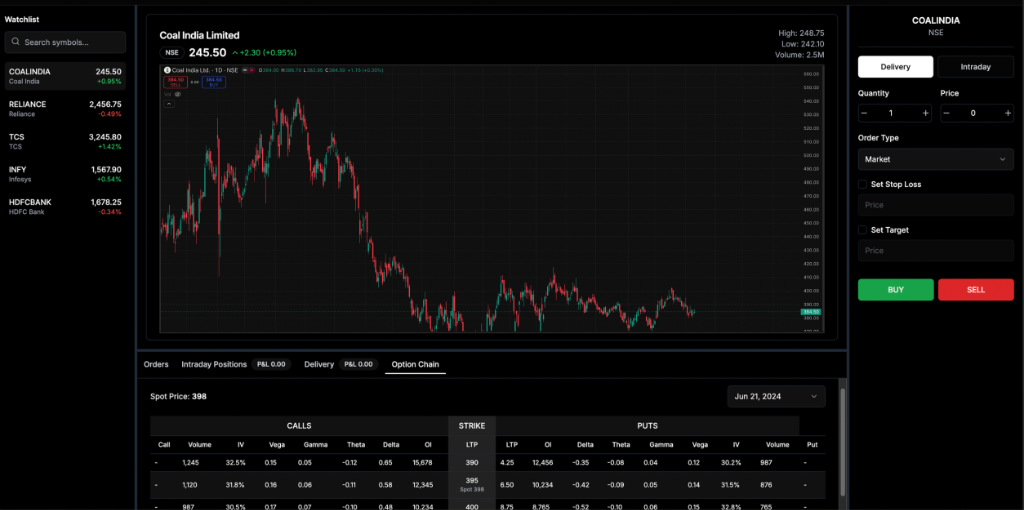The height and width of the screenshot is (510, 1024).
Task: Enable the Set Stop Loss checkbox
Action: click(862, 184)
